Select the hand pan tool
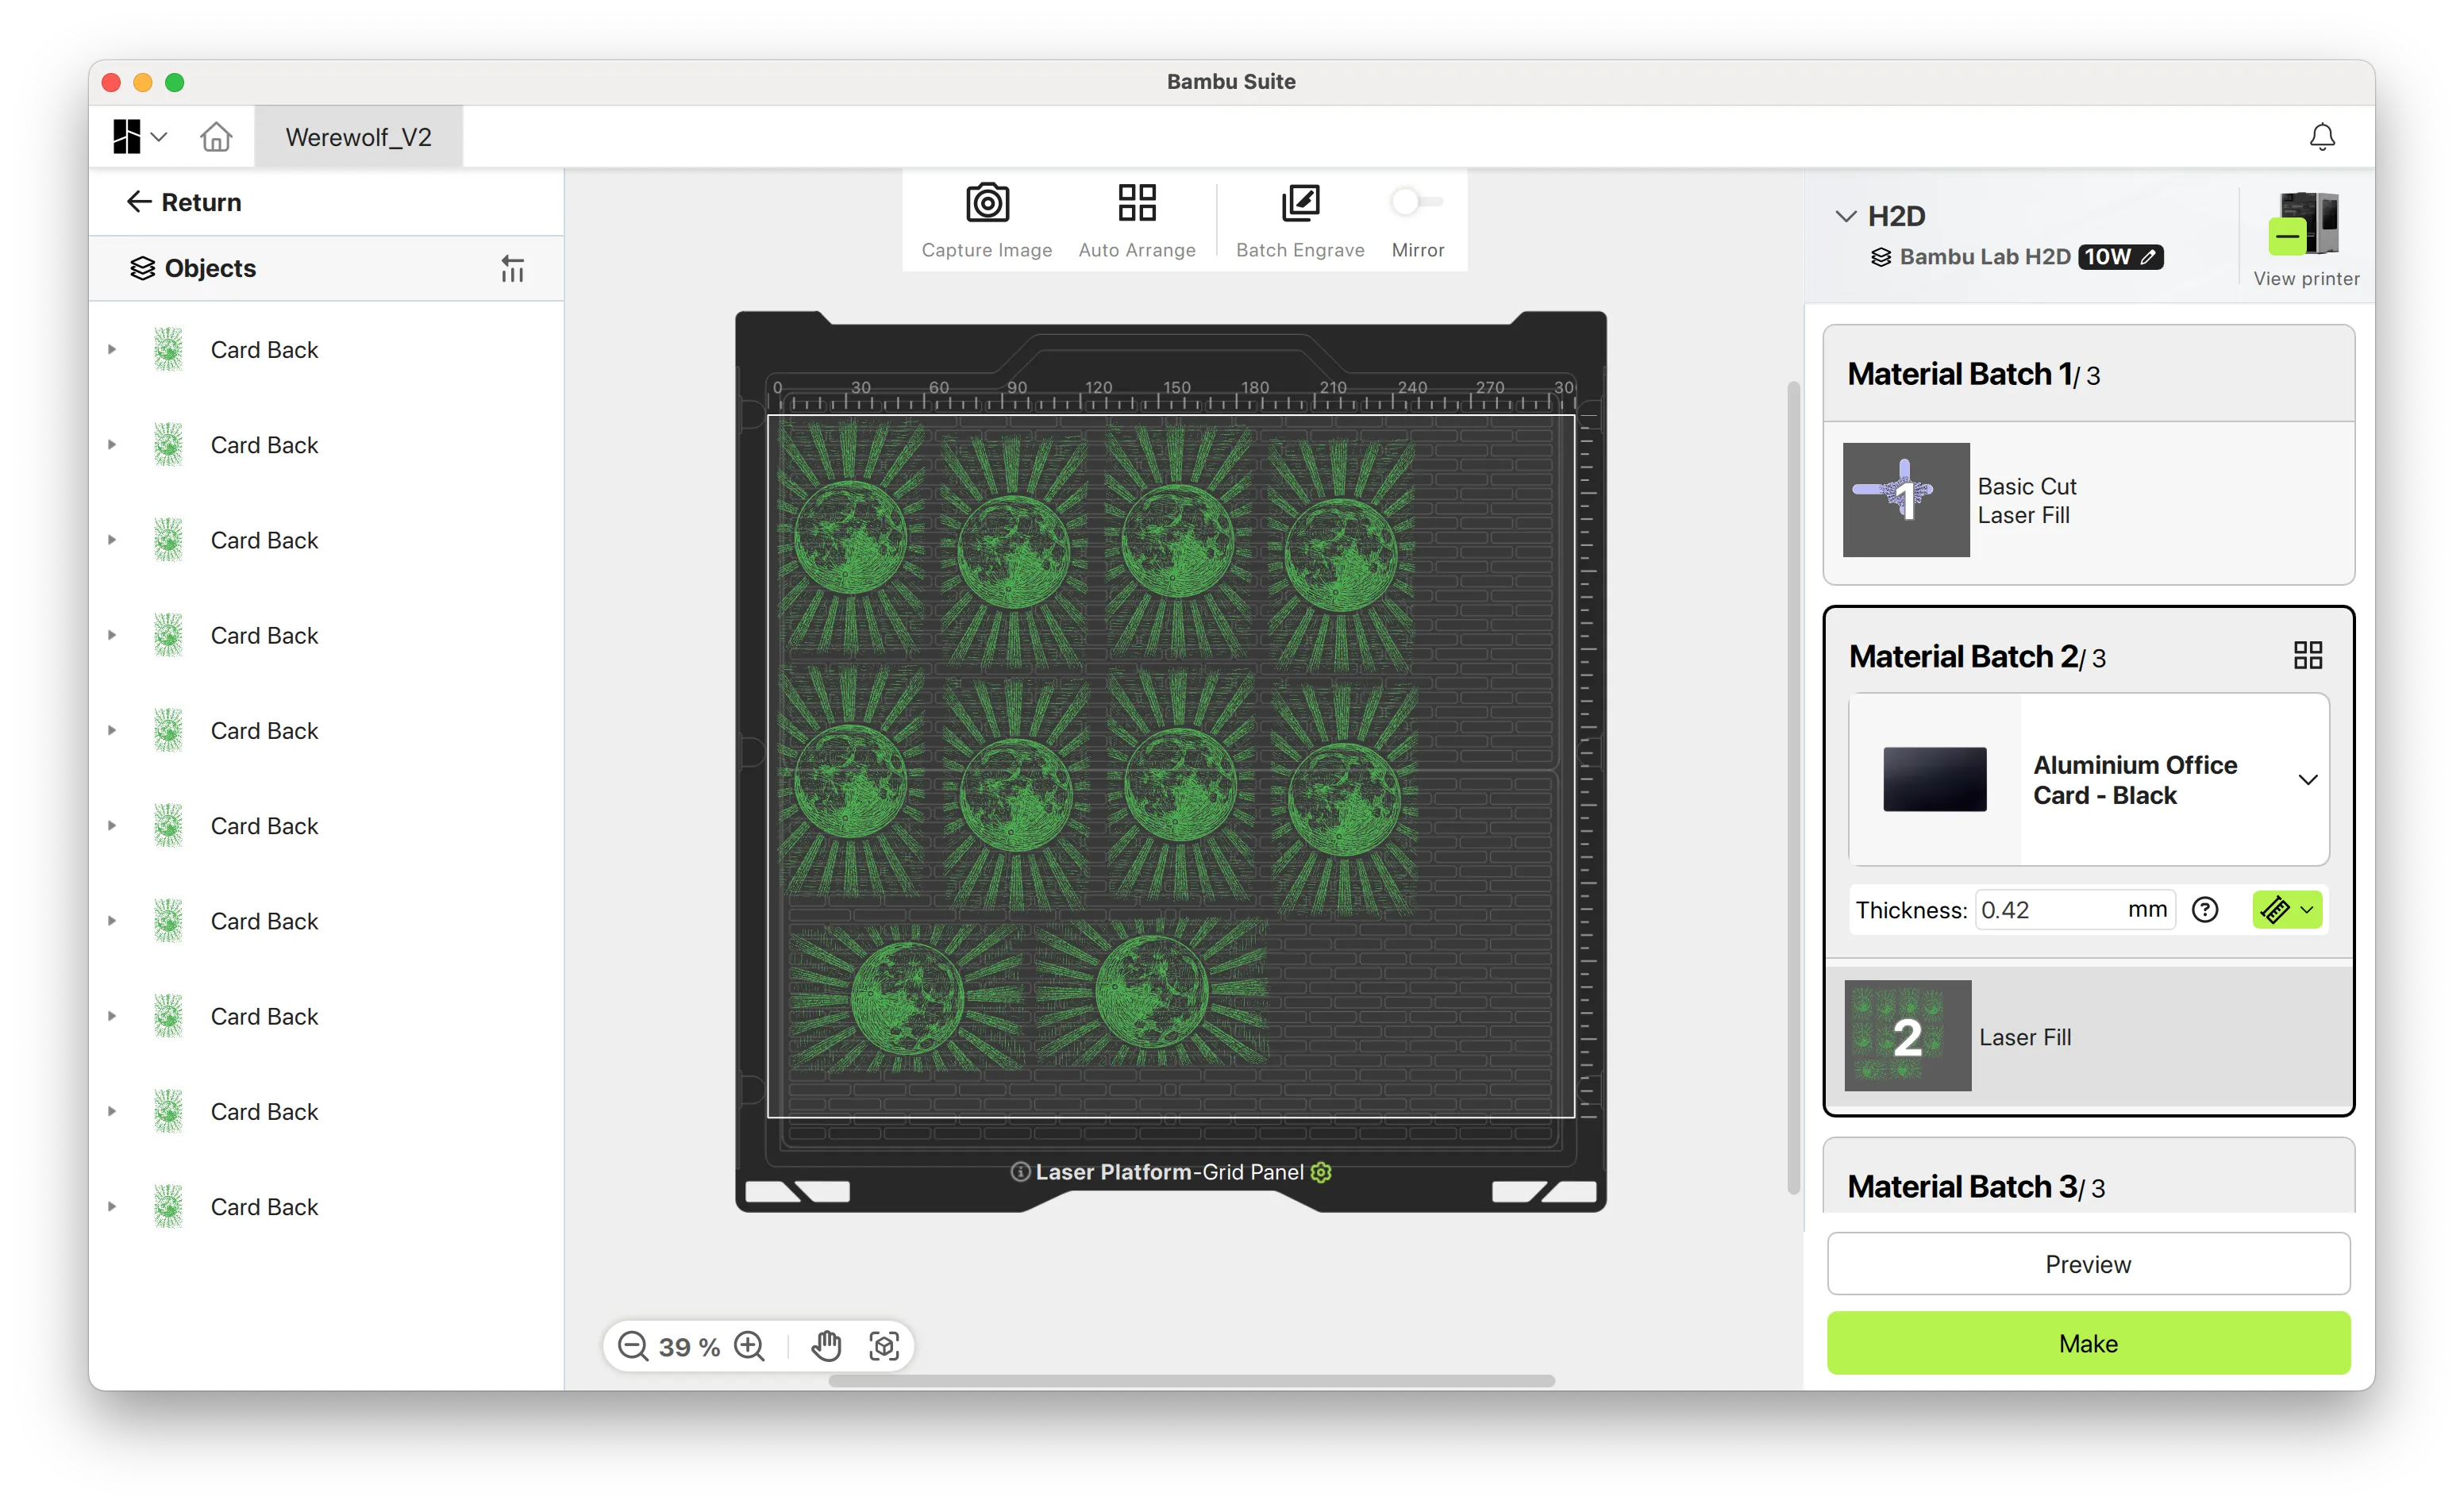Image resolution: width=2464 pixels, height=1508 pixels. [x=826, y=1345]
